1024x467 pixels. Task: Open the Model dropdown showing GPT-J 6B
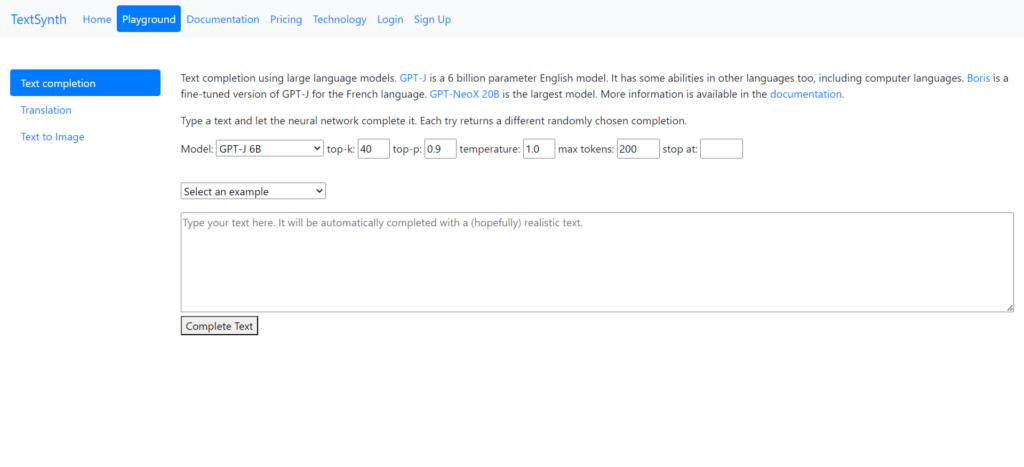[x=269, y=149]
